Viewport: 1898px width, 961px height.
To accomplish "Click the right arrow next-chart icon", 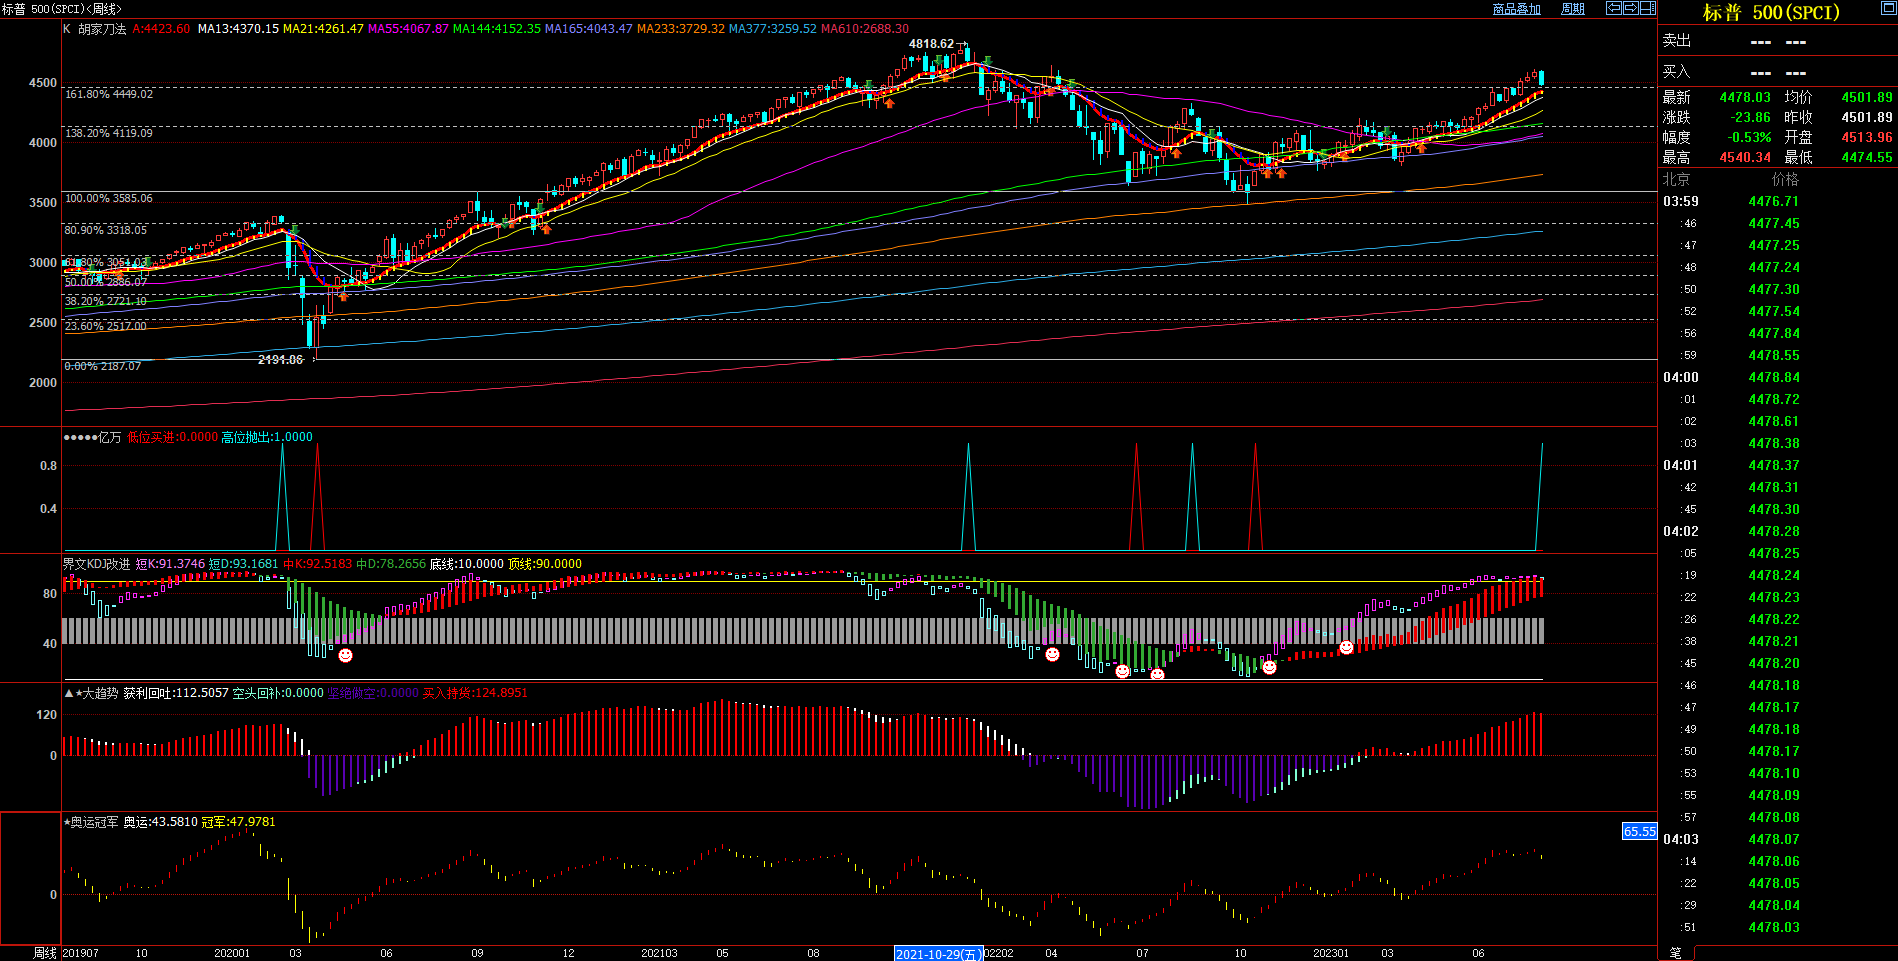I will (1630, 8).
